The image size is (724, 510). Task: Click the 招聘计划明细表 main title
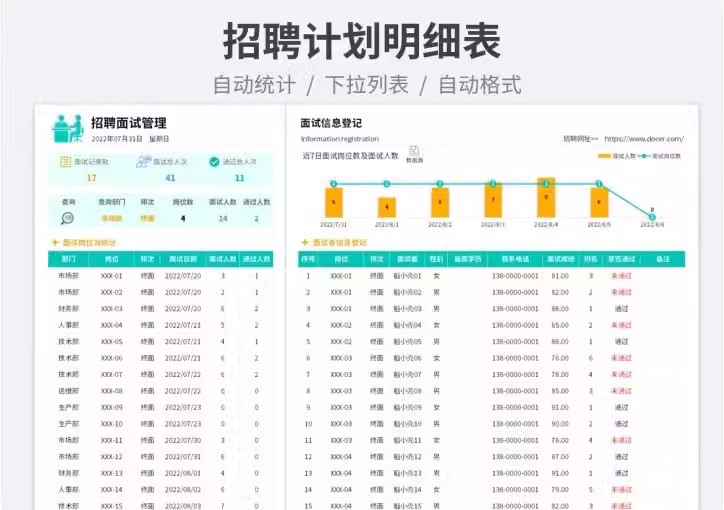(x=362, y=42)
